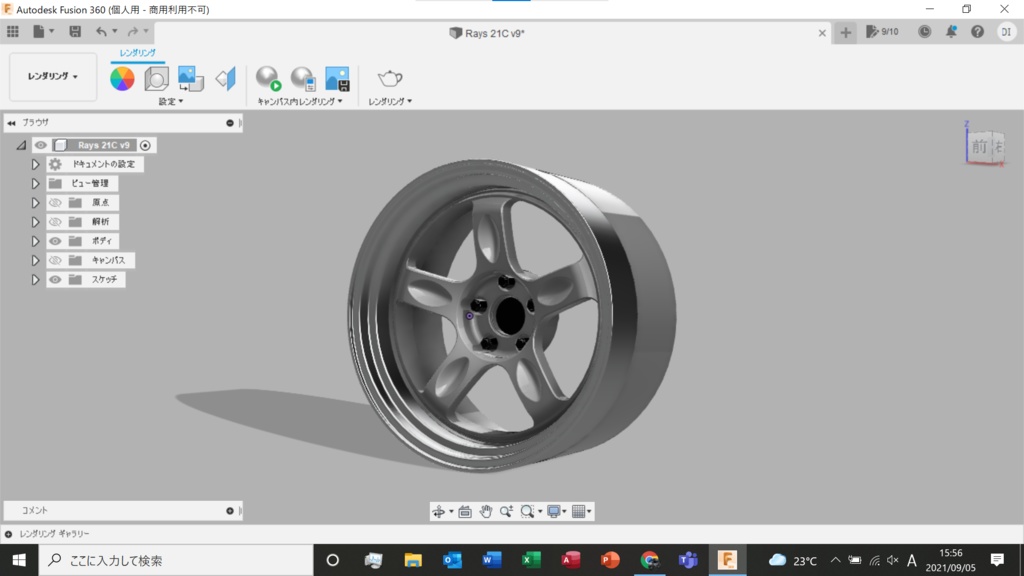
Task: Activate Rays 21C v9 component radio button
Action: click(145, 145)
